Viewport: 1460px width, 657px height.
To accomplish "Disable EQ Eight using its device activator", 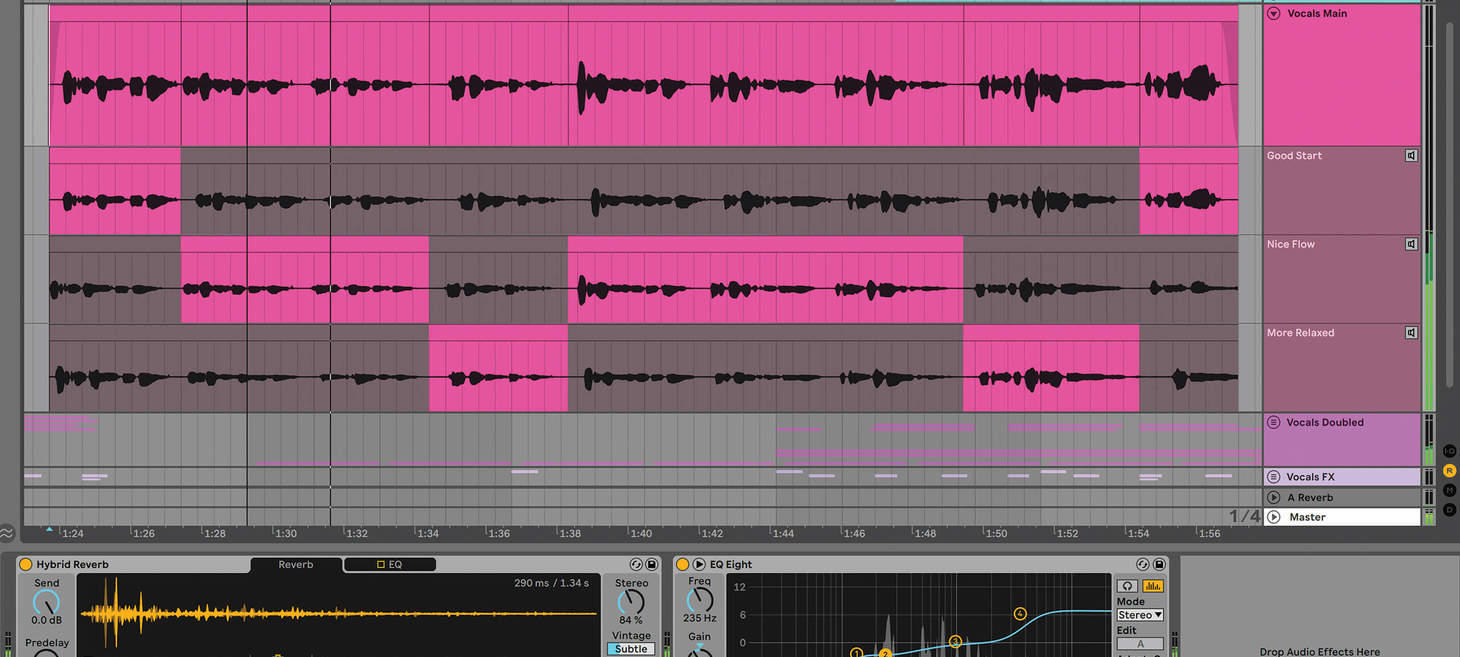I will click(x=683, y=565).
